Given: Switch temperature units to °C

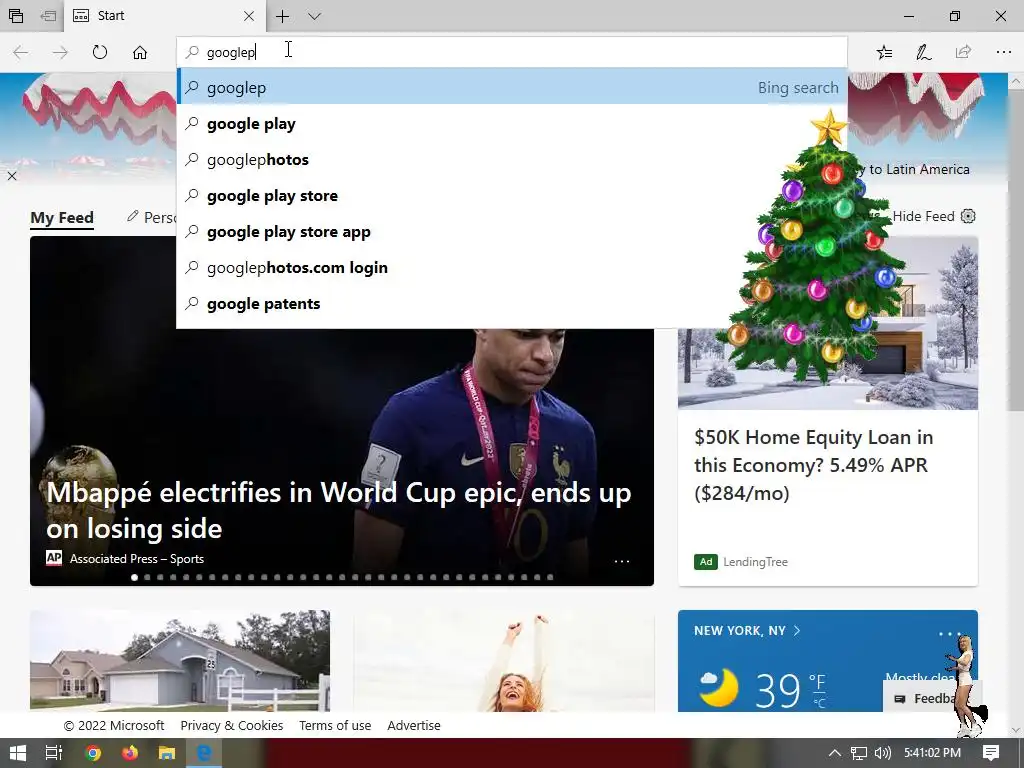Looking at the screenshot, I should point(819,703).
